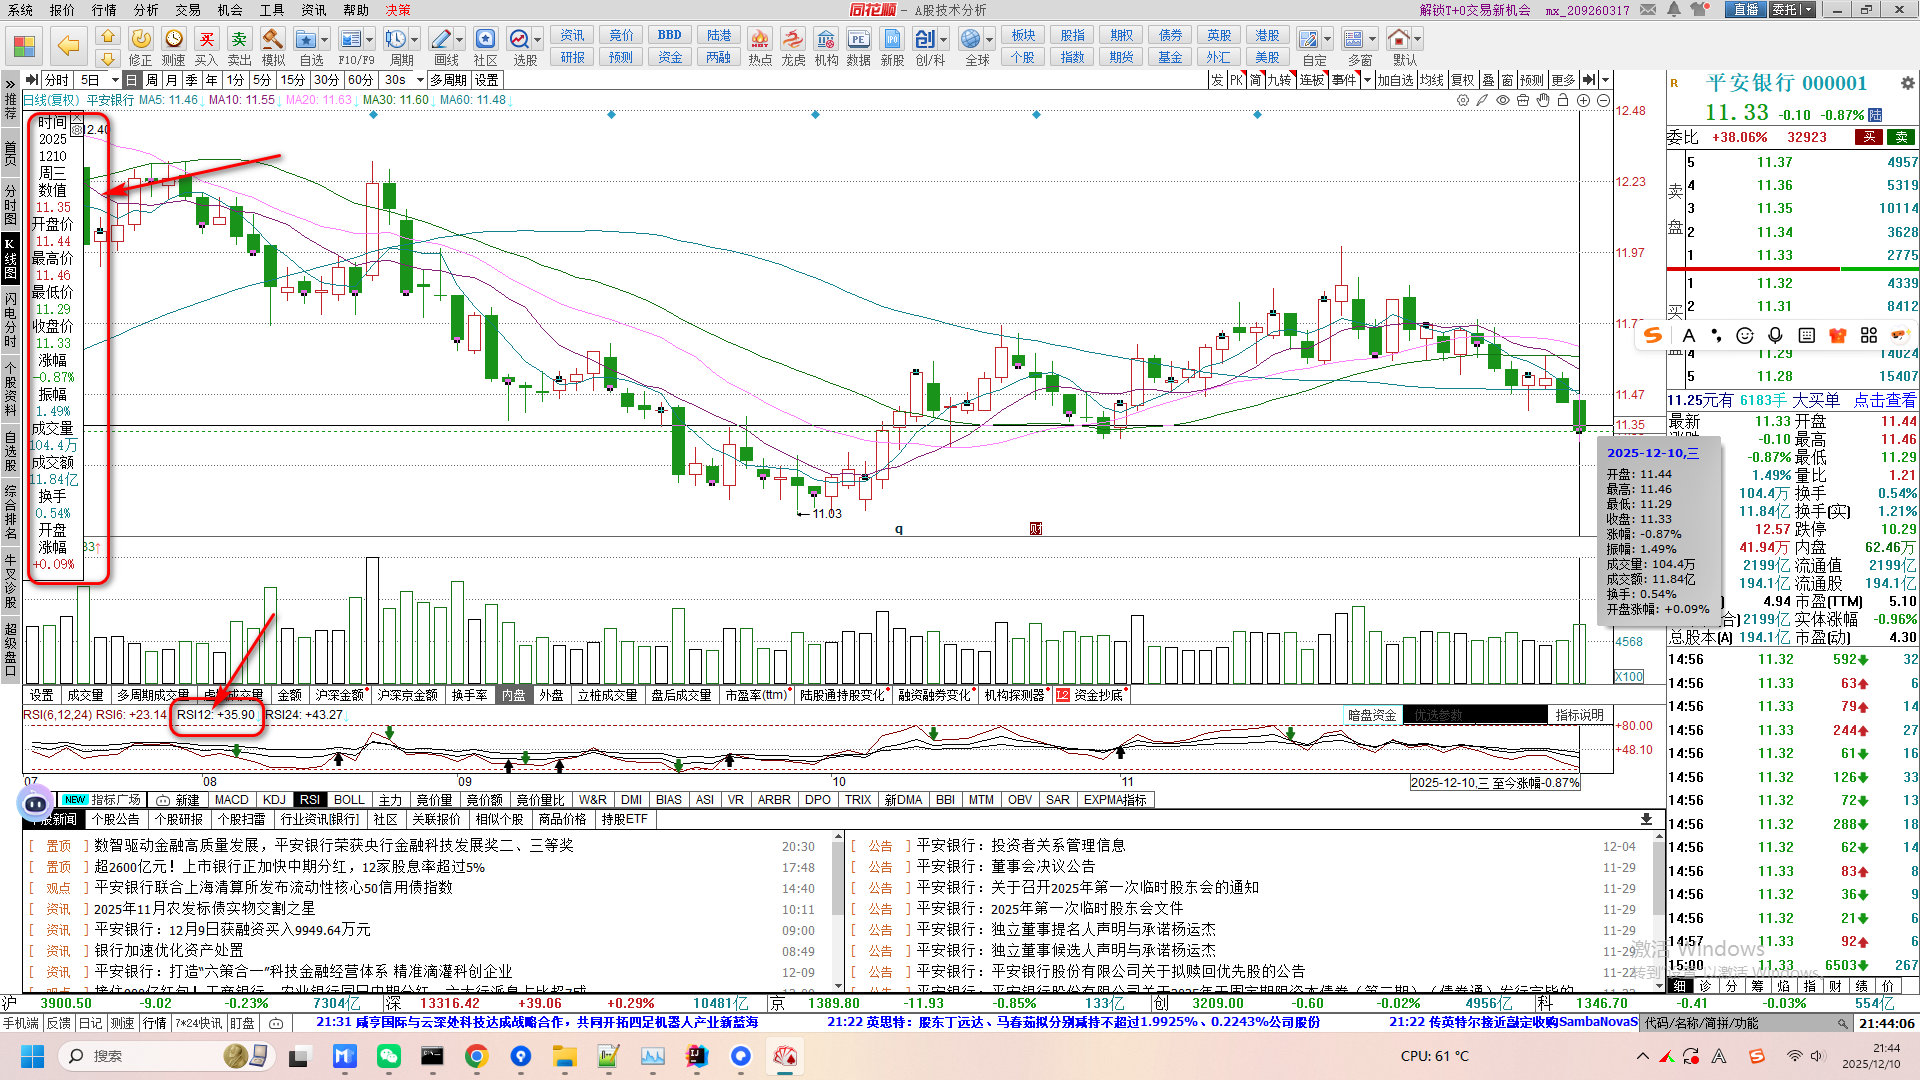
Task: Toggle the chart lock icon
Action: (x=1563, y=100)
